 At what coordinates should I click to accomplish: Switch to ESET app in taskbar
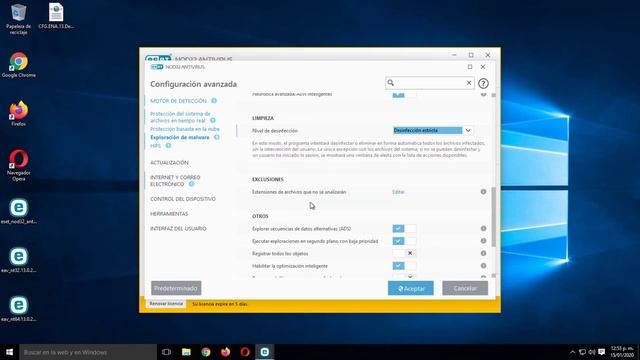[x=264, y=352]
